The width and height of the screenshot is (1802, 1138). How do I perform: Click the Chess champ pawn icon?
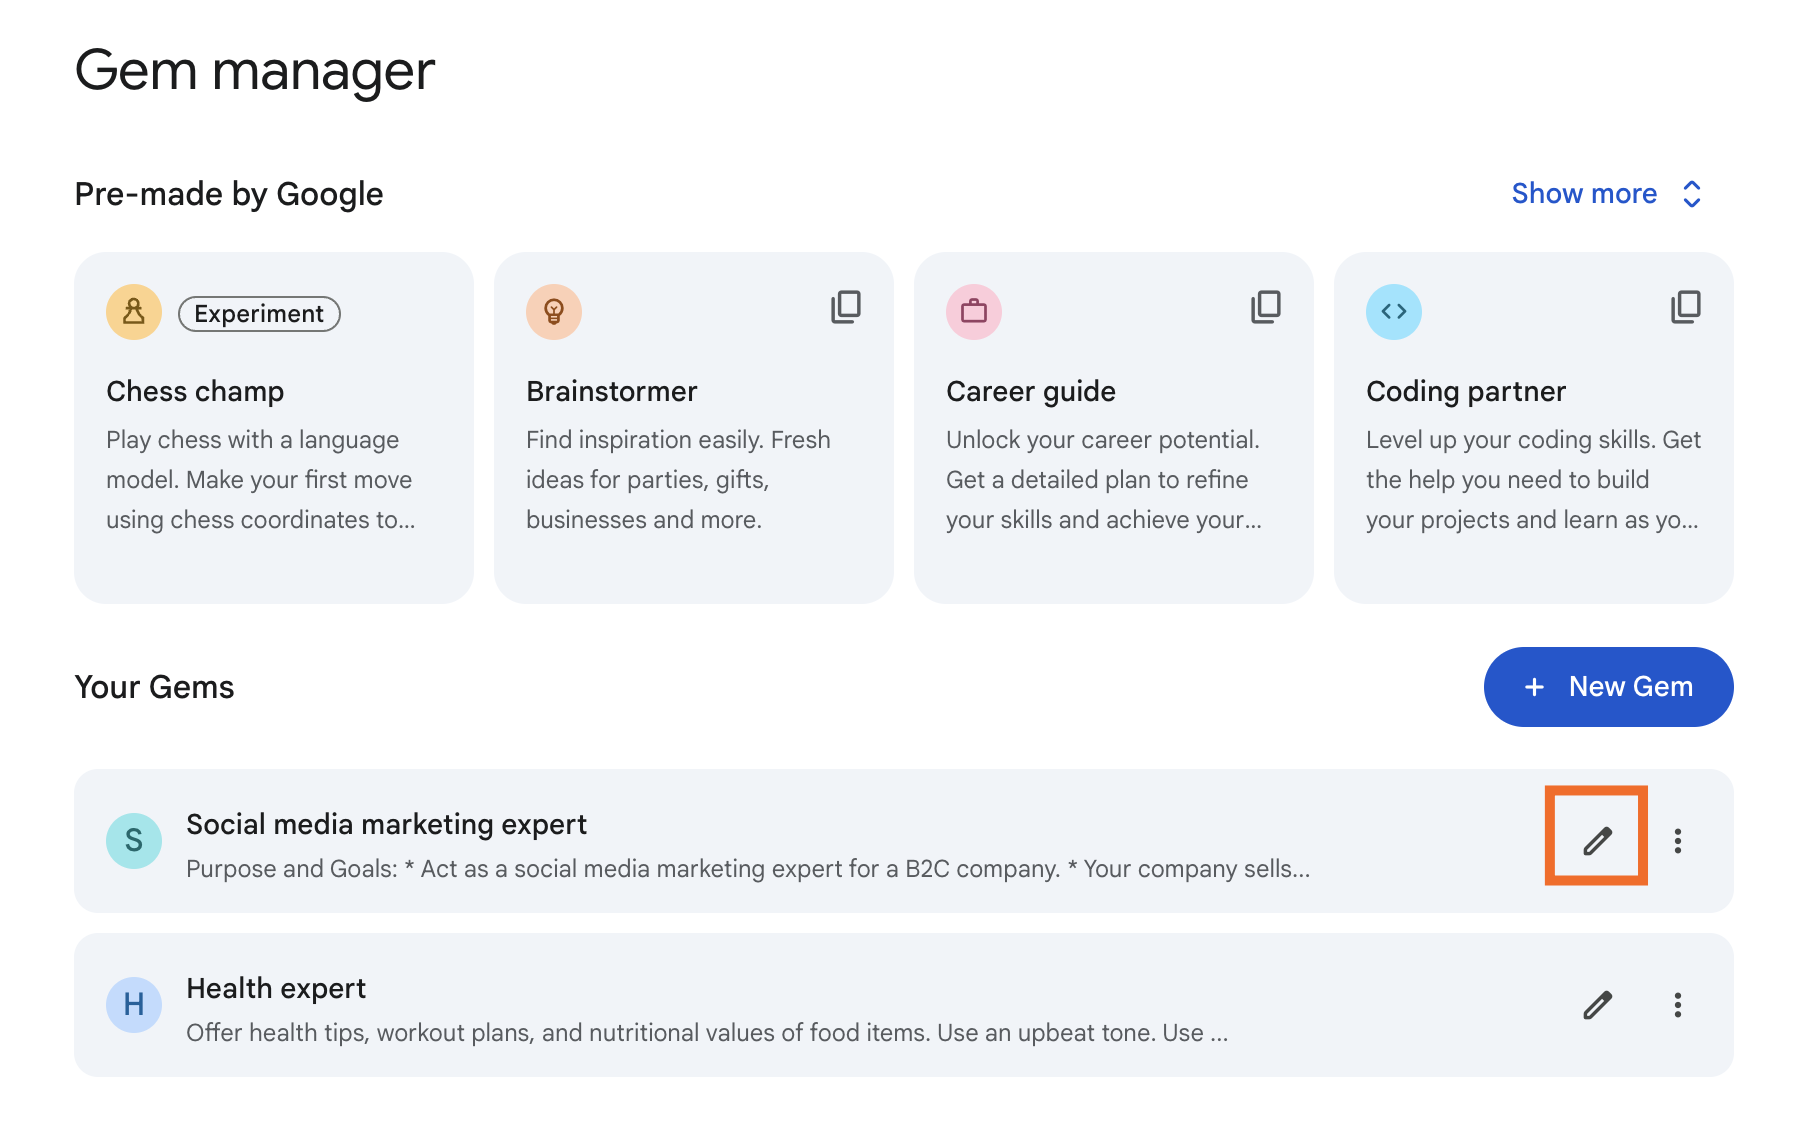tap(134, 312)
